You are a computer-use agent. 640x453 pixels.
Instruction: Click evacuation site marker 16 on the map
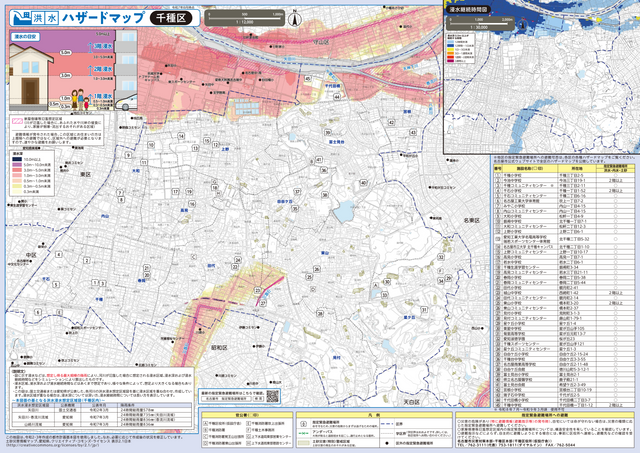click(x=192, y=204)
